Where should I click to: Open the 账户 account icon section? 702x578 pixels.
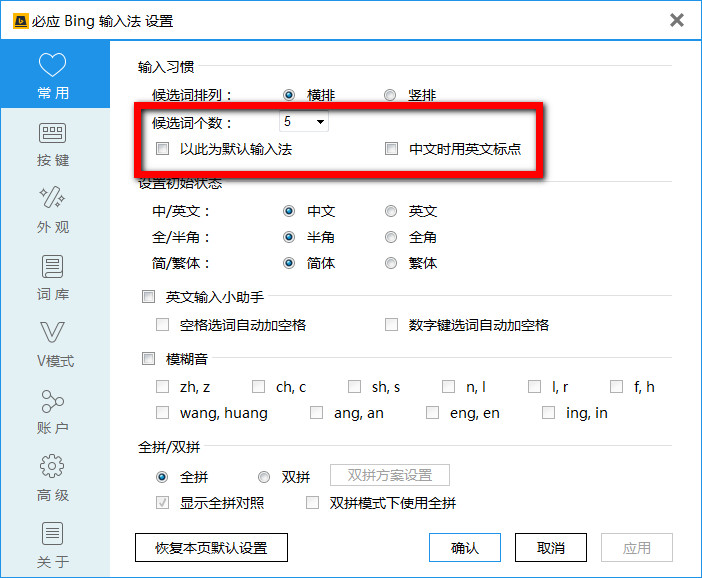pyautogui.click(x=53, y=412)
